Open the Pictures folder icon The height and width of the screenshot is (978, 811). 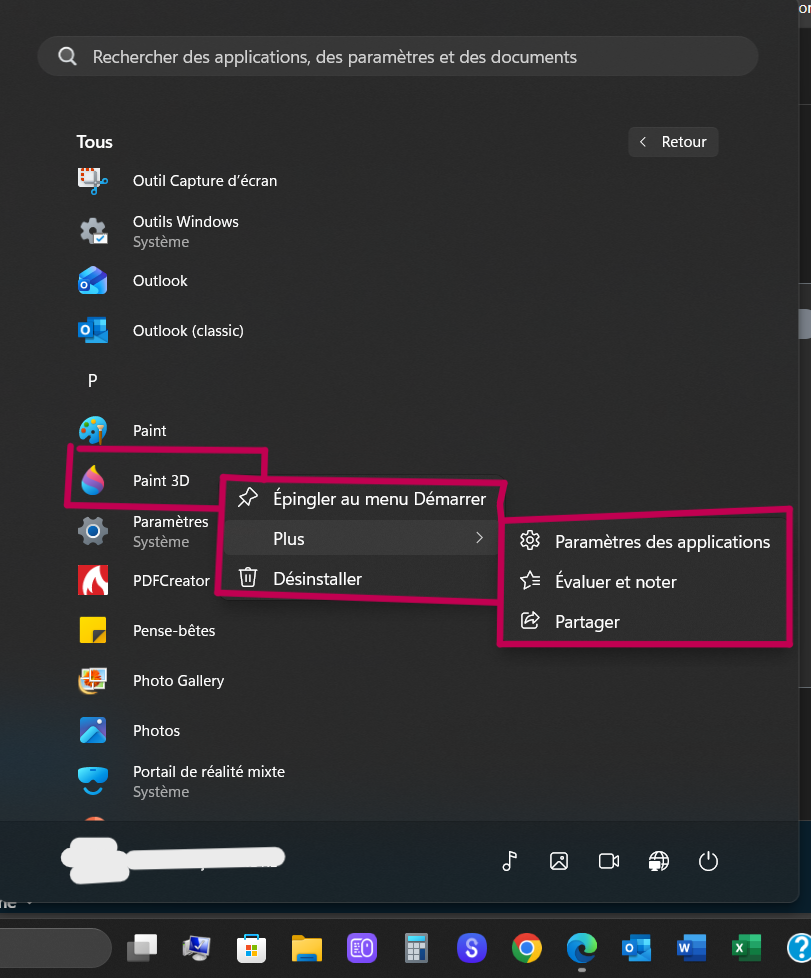point(559,861)
